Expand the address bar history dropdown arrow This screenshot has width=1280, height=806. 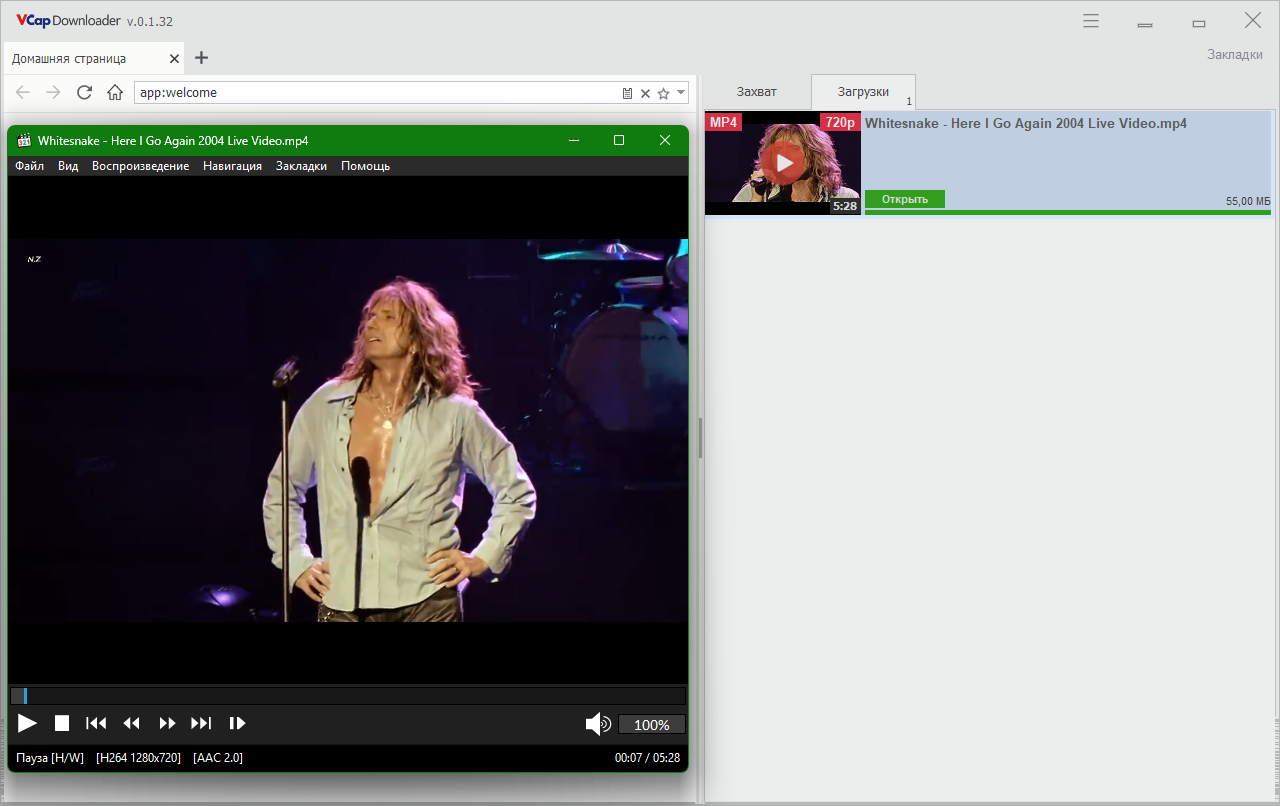point(681,92)
